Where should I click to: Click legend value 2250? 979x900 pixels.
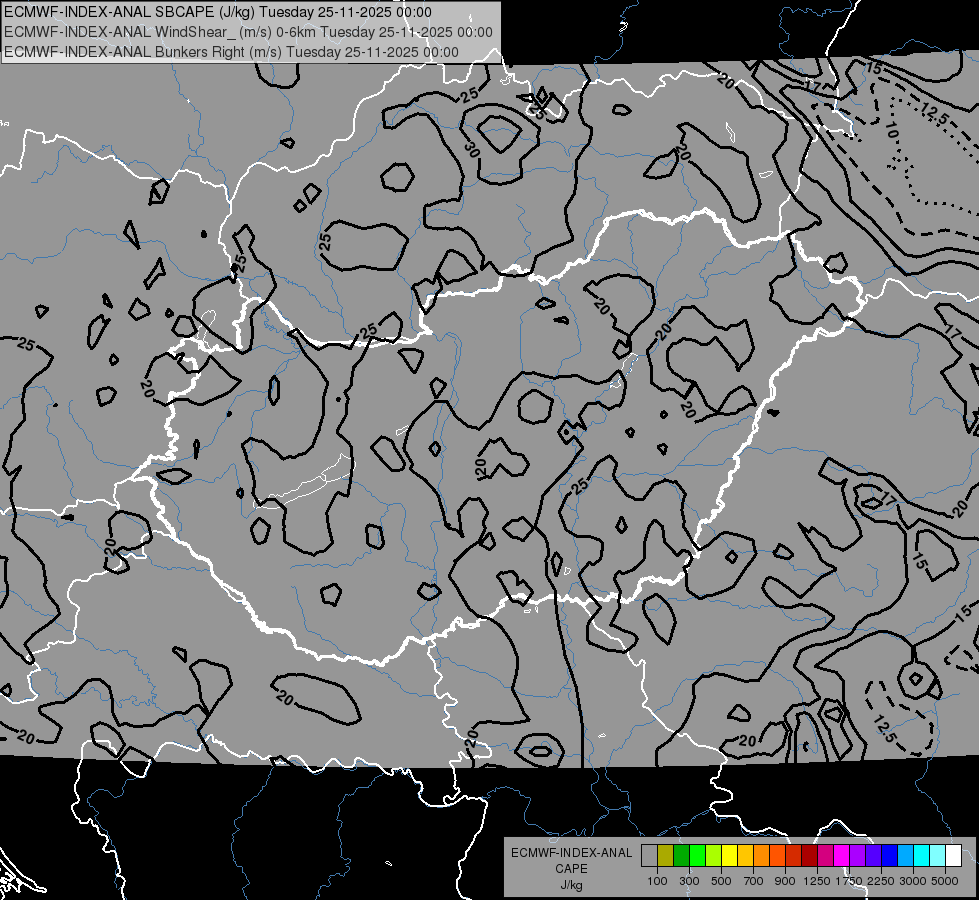pos(880,881)
